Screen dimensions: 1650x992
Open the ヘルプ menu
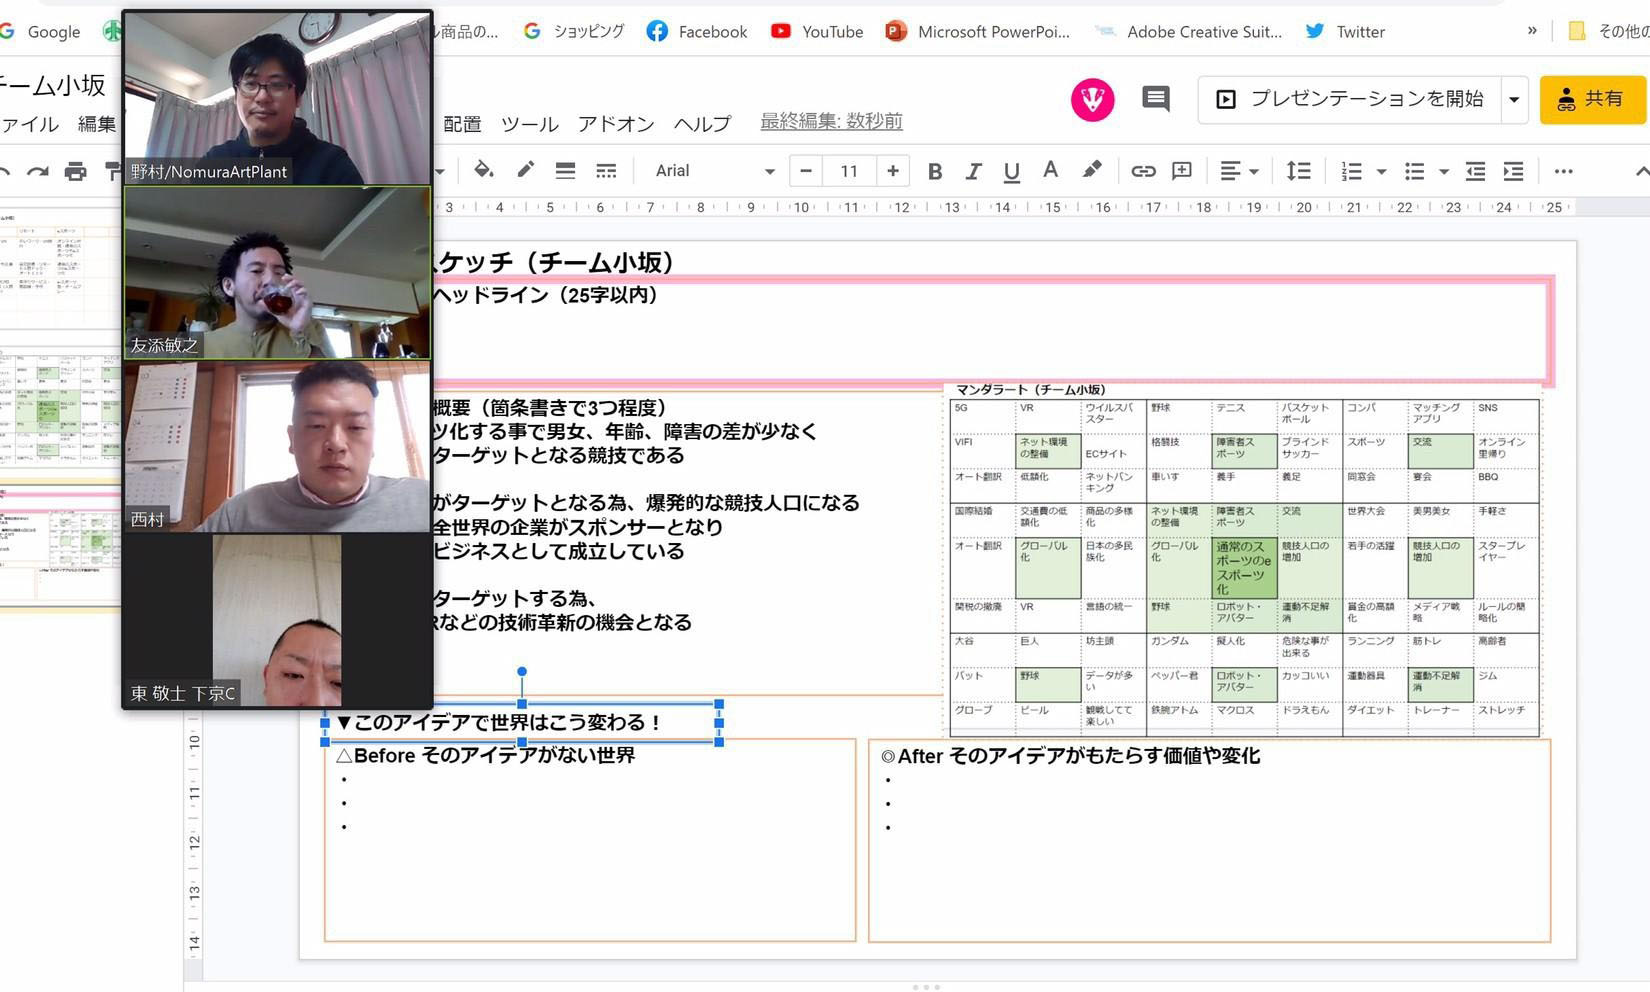(x=702, y=124)
